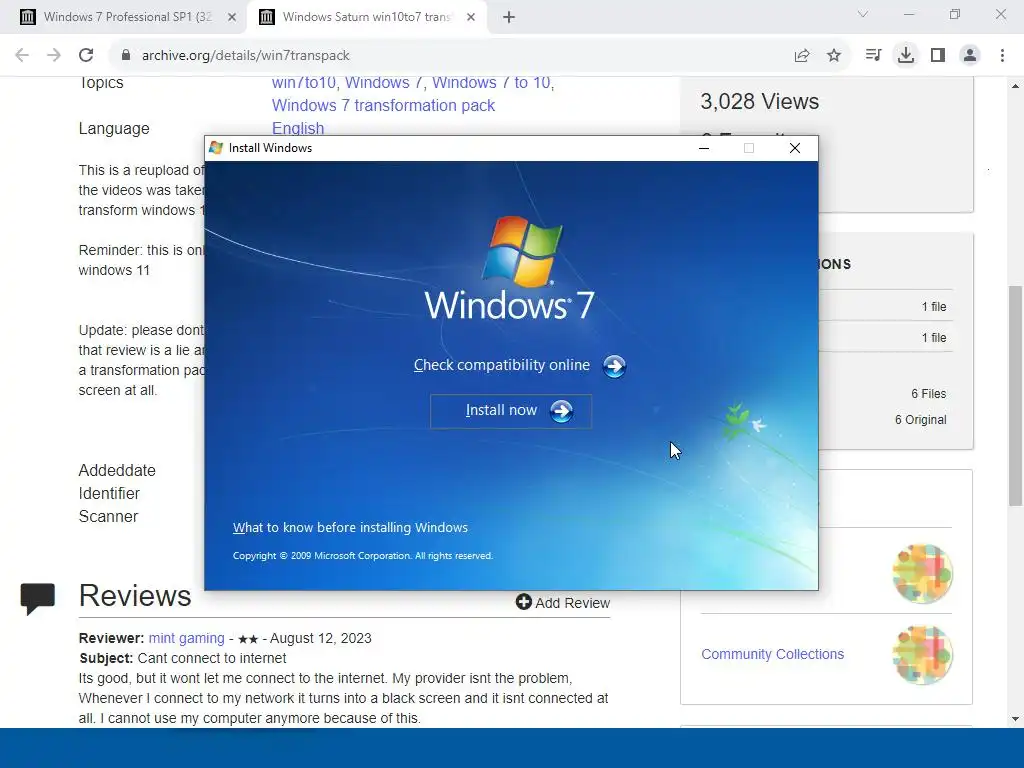Open mint gaming reviewer profile link
1024x768 pixels.
186,638
